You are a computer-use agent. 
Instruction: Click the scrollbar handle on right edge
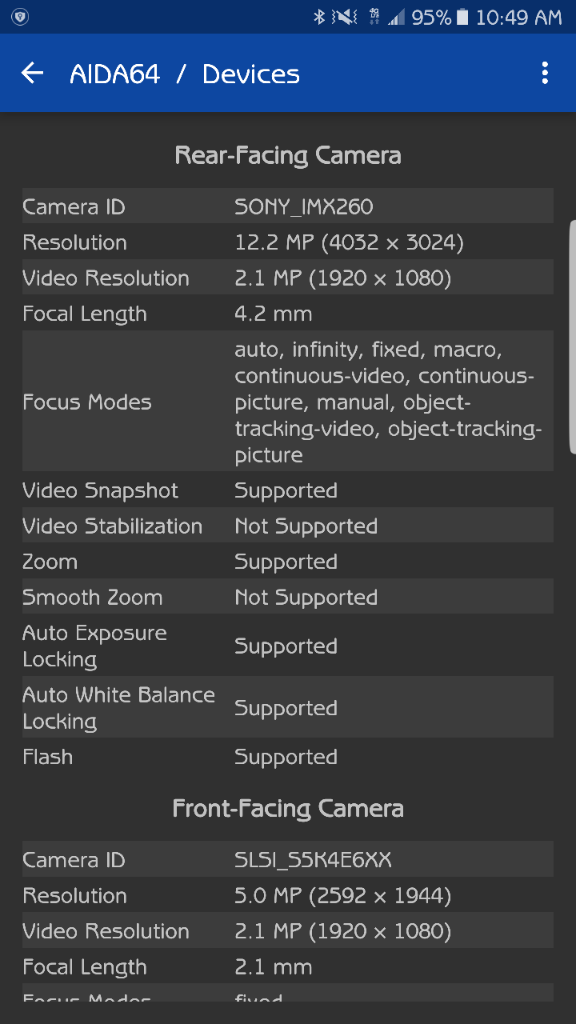[x=573, y=337]
